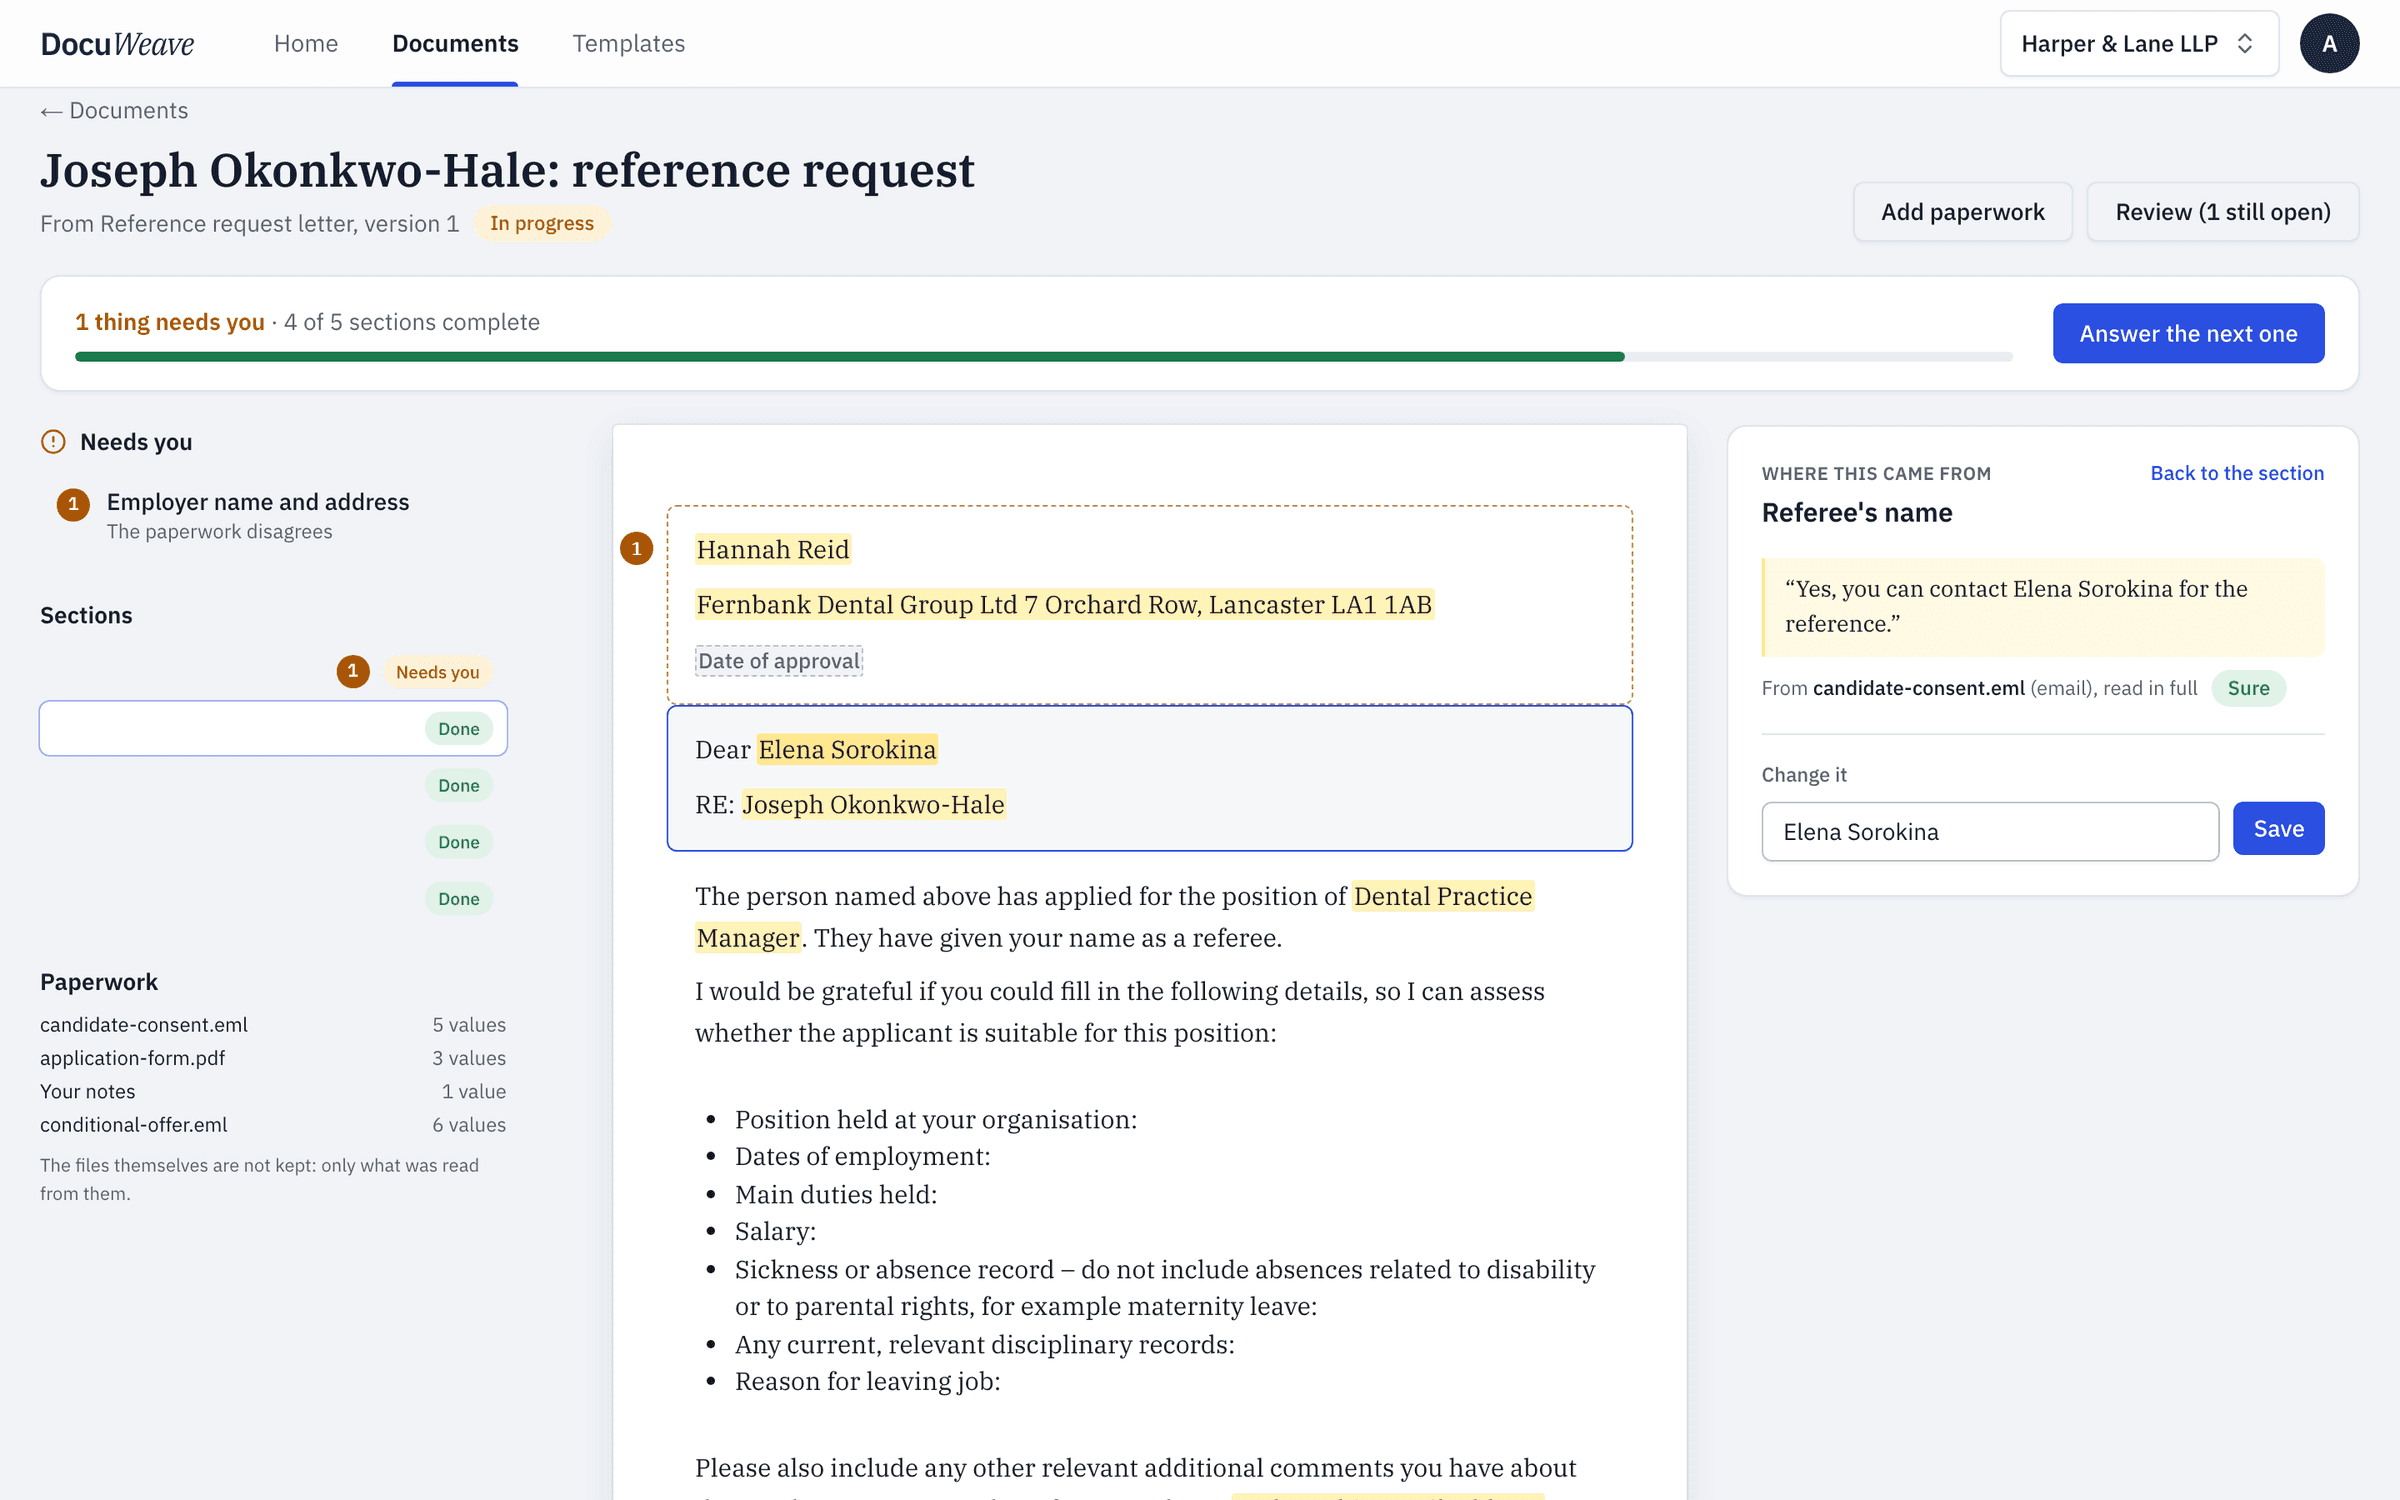Click the Change it name field
The image size is (2400, 1500).
coord(1990,832)
